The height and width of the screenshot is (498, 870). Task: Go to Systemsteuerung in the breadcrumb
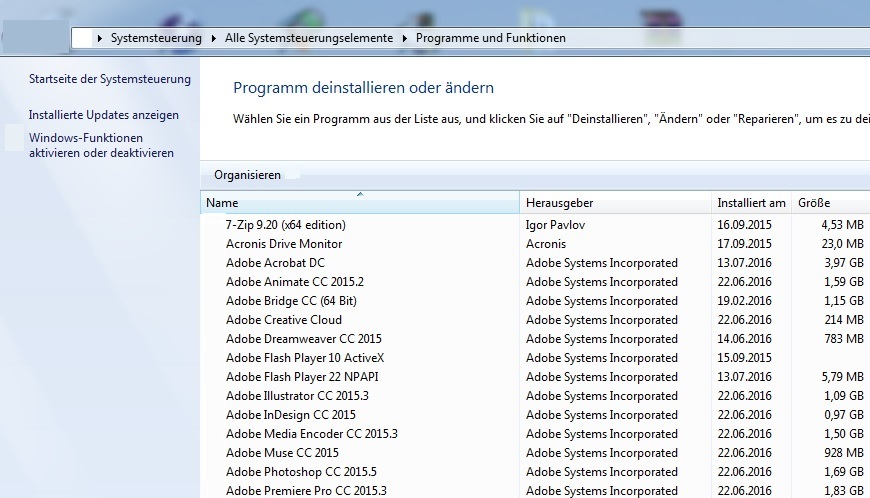click(x=156, y=38)
